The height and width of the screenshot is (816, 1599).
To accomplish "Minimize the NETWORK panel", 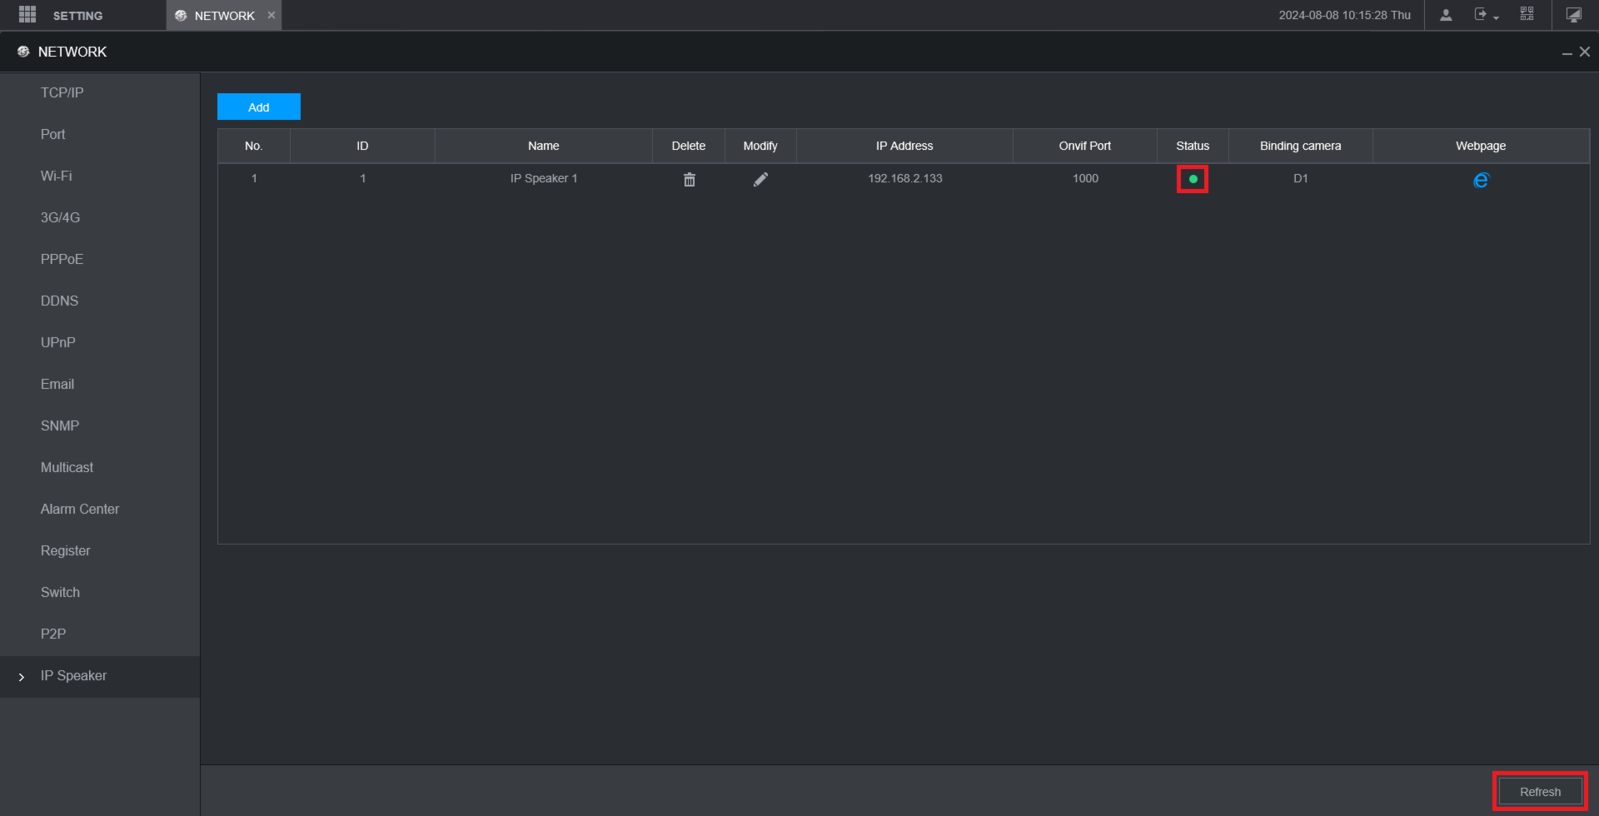I will click(x=1567, y=53).
